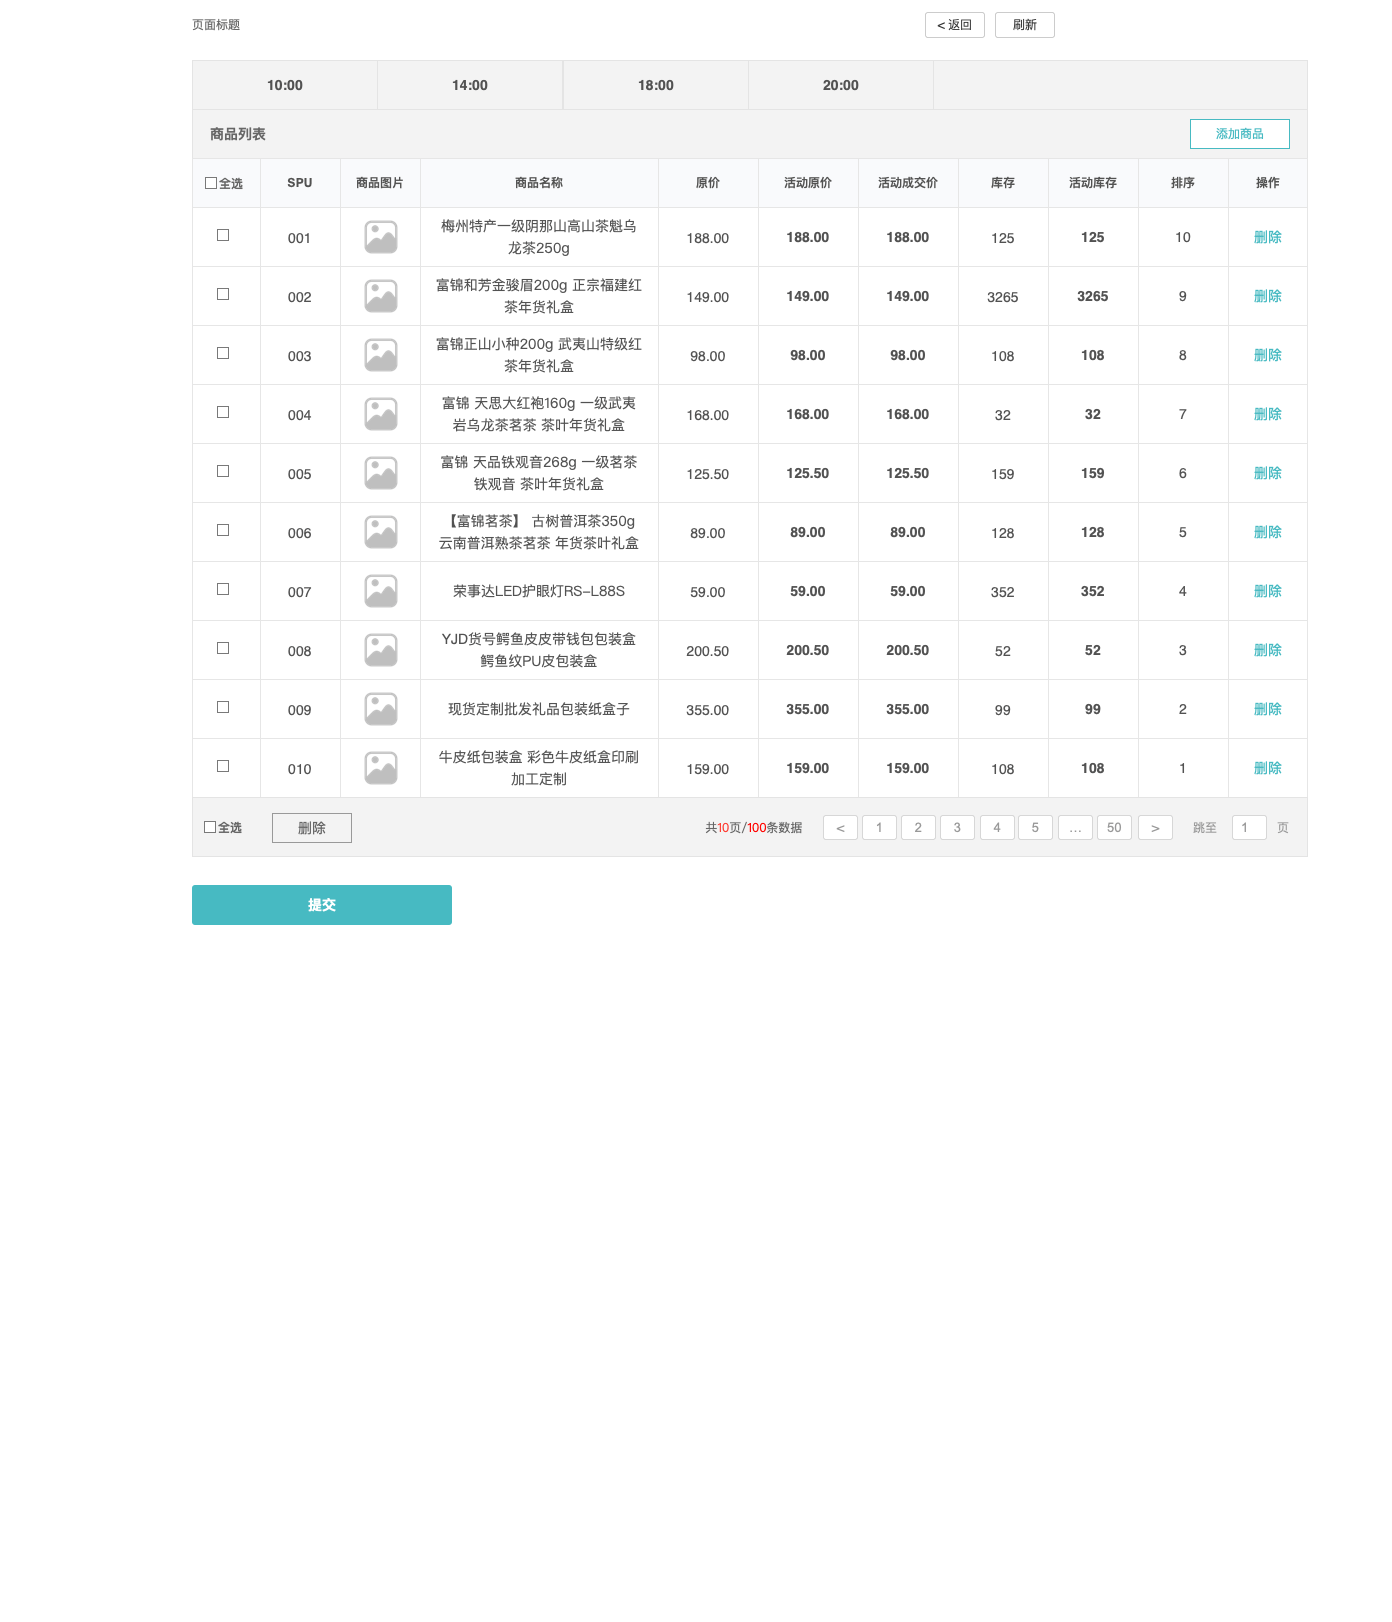Viewport: 1392px width, 1622px height.
Task: Jump to page 50 in pagination
Action: [1114, 828]
